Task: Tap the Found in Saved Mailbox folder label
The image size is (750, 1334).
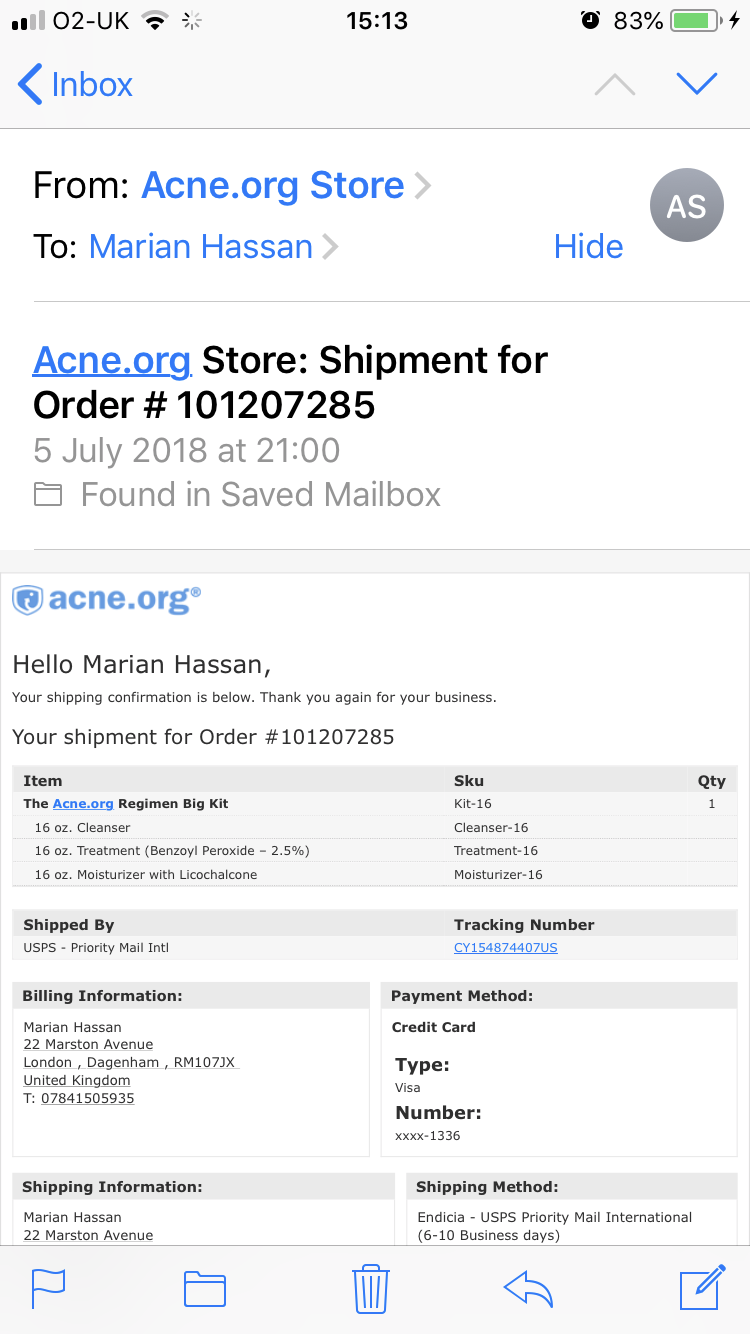Action: 237,494
